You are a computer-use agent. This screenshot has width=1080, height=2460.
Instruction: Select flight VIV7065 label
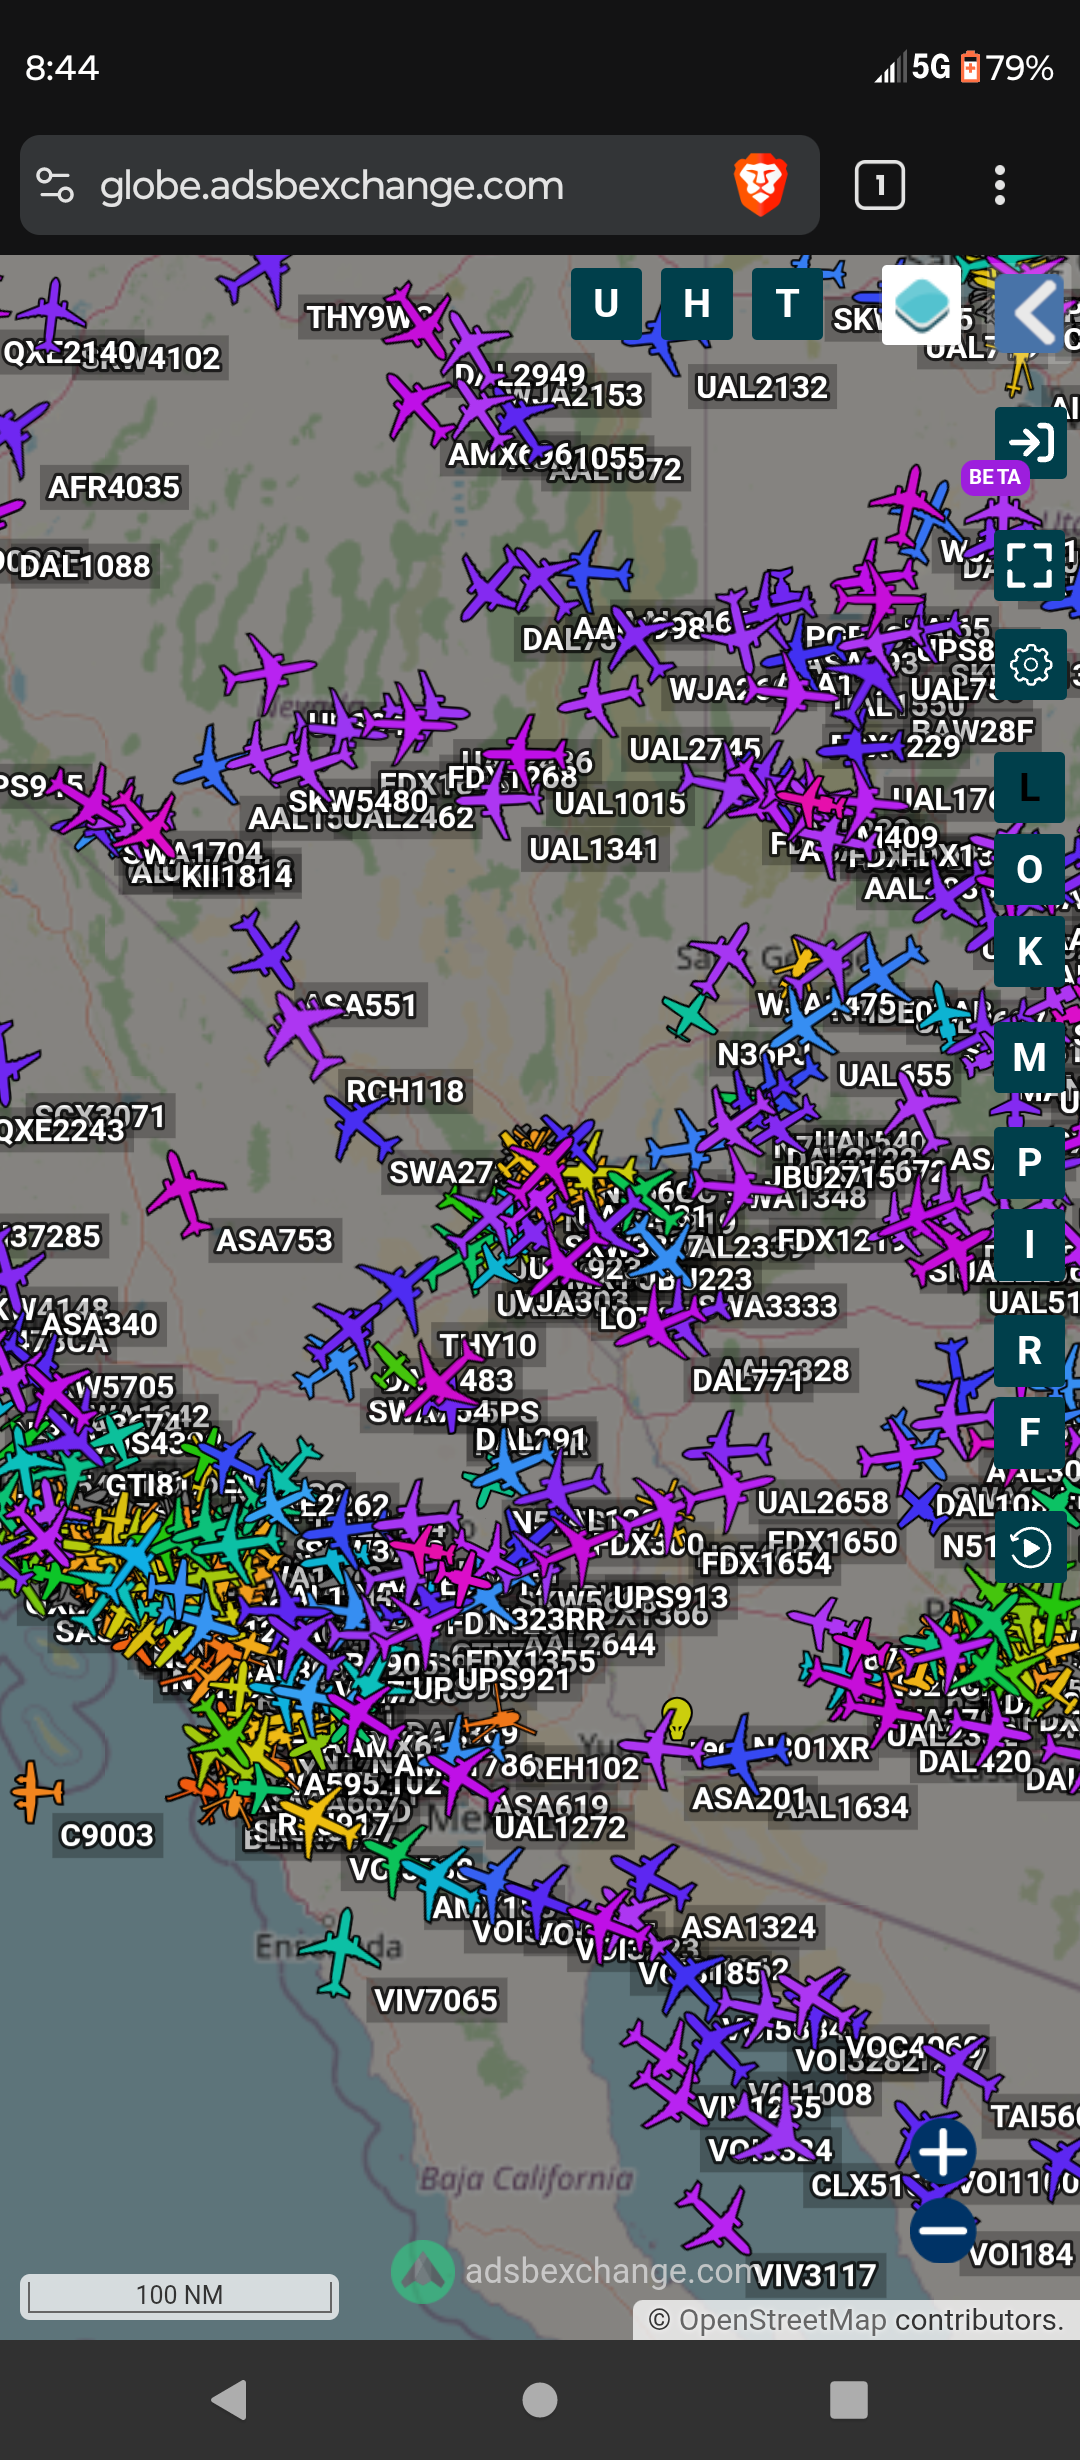pos(435,2001)
